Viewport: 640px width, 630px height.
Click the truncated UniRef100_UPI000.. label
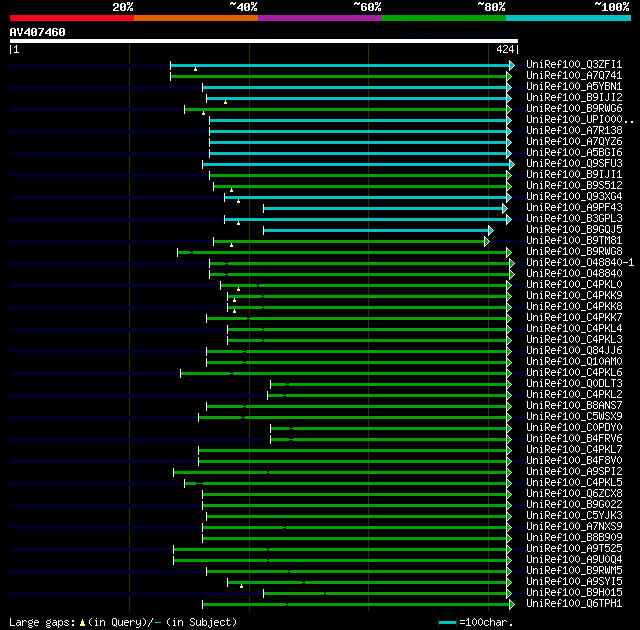(580, 120)
